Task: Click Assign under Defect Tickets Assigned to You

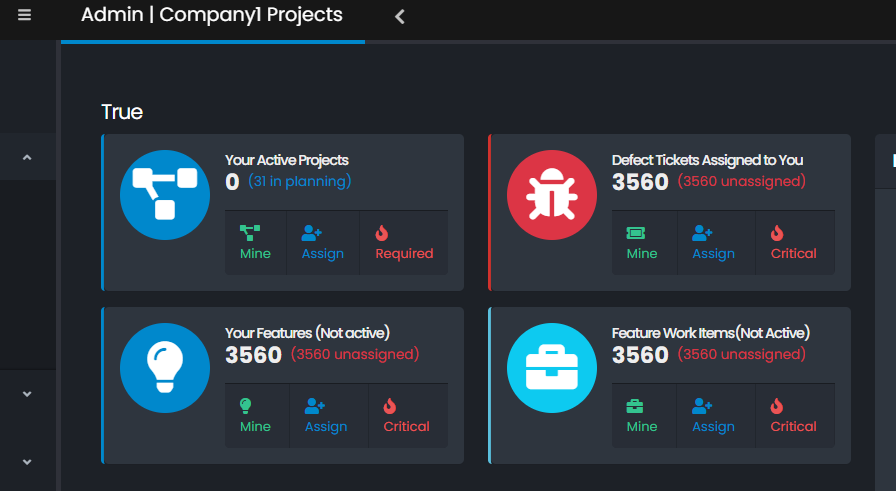Action: [x=713, y=243]
